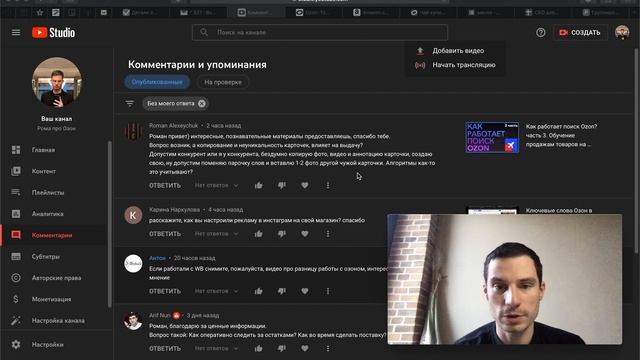The image size is (640, 360).
Task: Click the comment filter icon
Action: [130, 104]
